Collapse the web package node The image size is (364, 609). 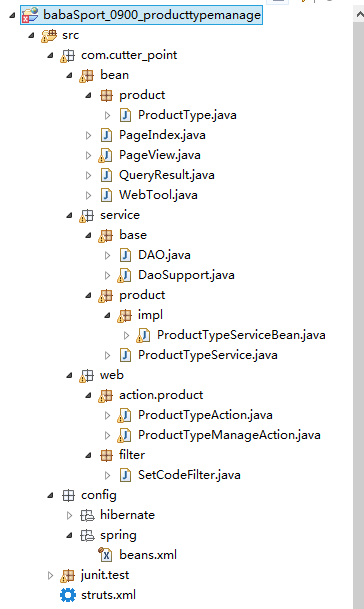pyautogui.click(x=70, y=376)
